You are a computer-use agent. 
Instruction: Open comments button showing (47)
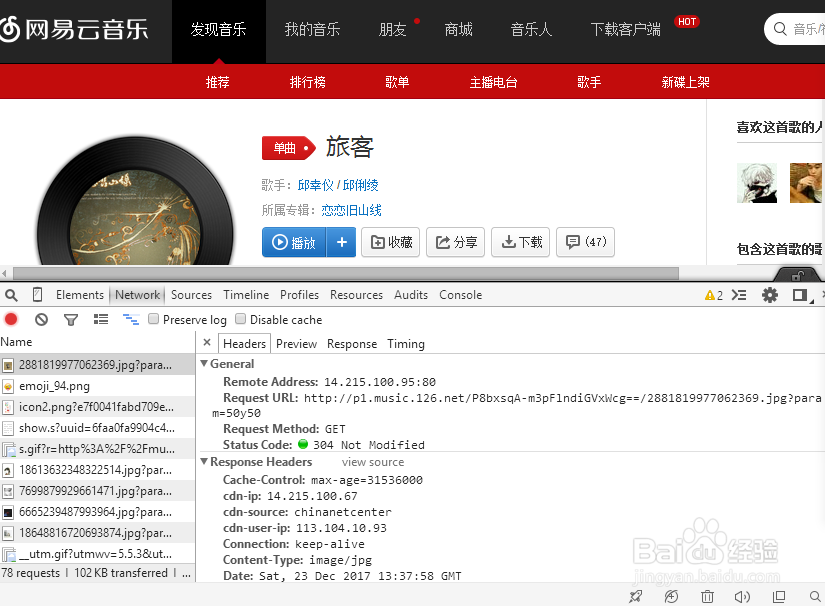click(586, 242)
